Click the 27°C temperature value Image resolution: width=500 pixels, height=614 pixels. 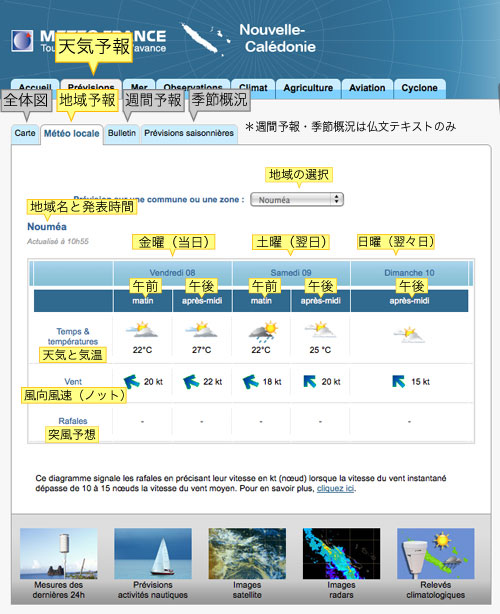tap(202, 350)
